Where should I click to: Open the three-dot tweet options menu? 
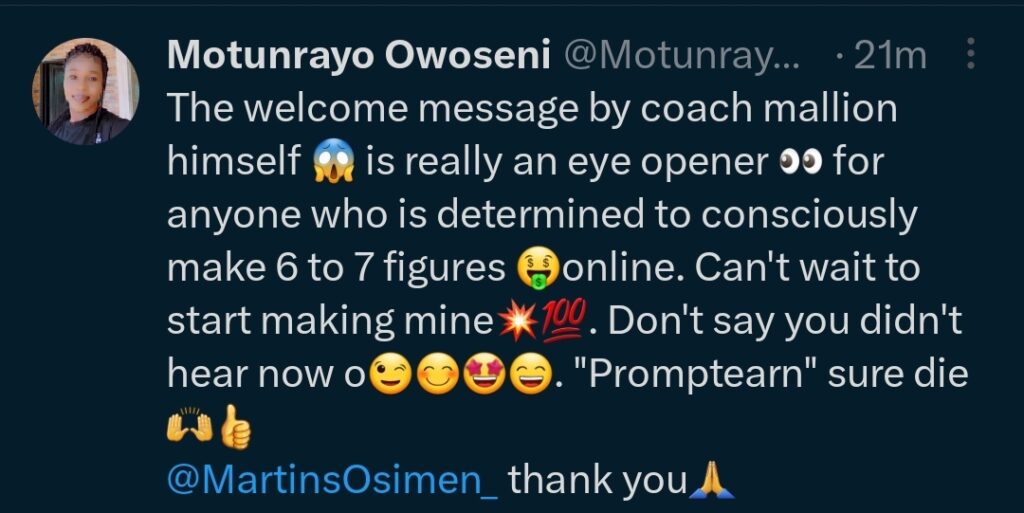pos(970,54)
